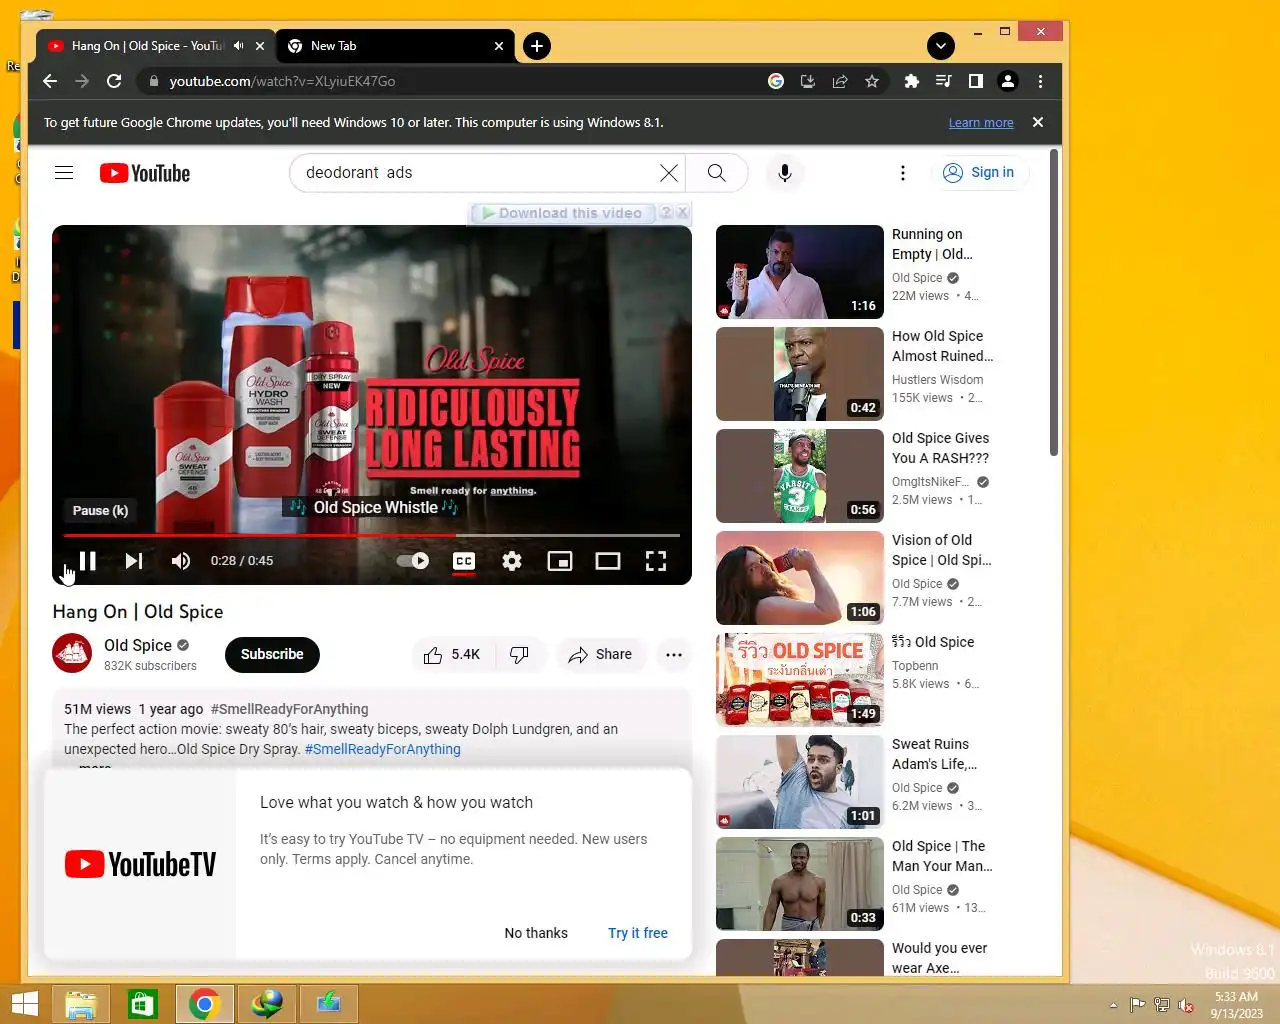Viewport: 1280px width, 1024px height.
Task: Dismiss the Chrome update notification bar
Action: (1038, 122)
